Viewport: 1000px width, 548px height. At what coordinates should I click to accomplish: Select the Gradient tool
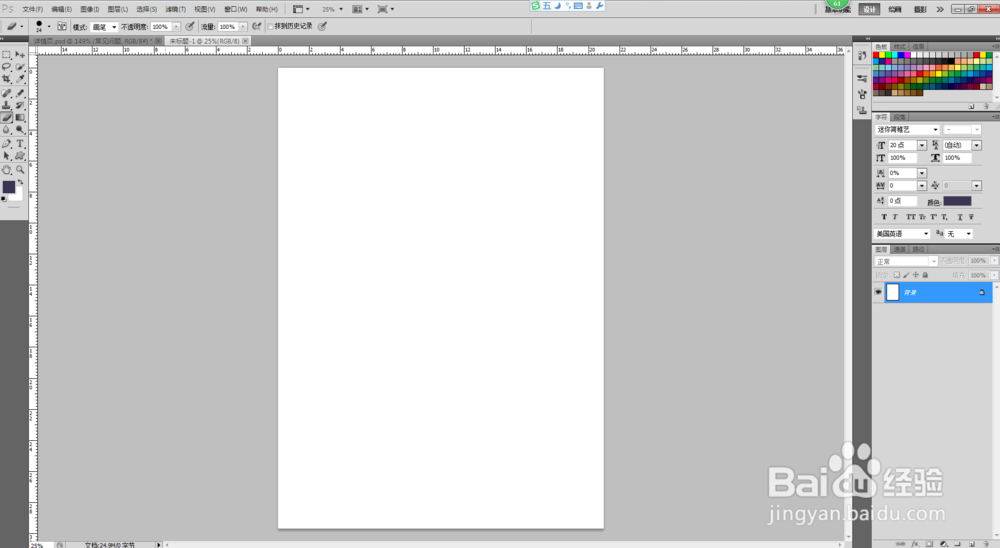pos(20,117)
